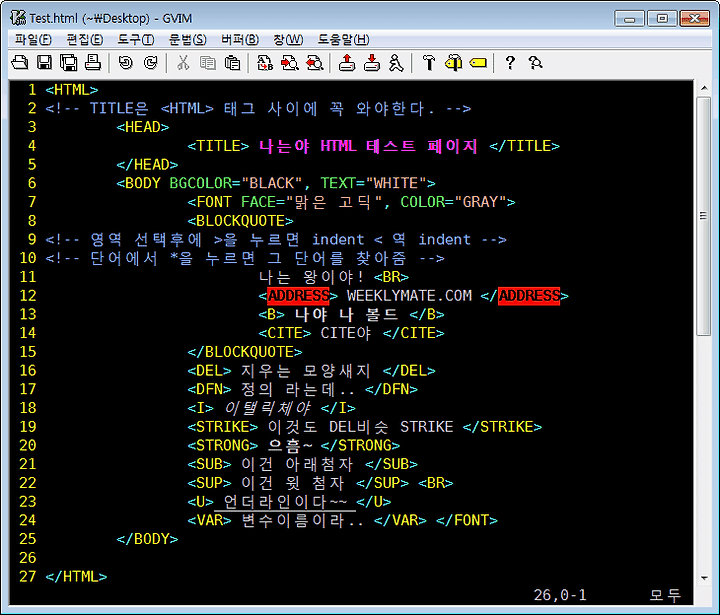
Task: Click the <FONT tag on line 7
Action: pyautogui.click(x=209, y=202)
